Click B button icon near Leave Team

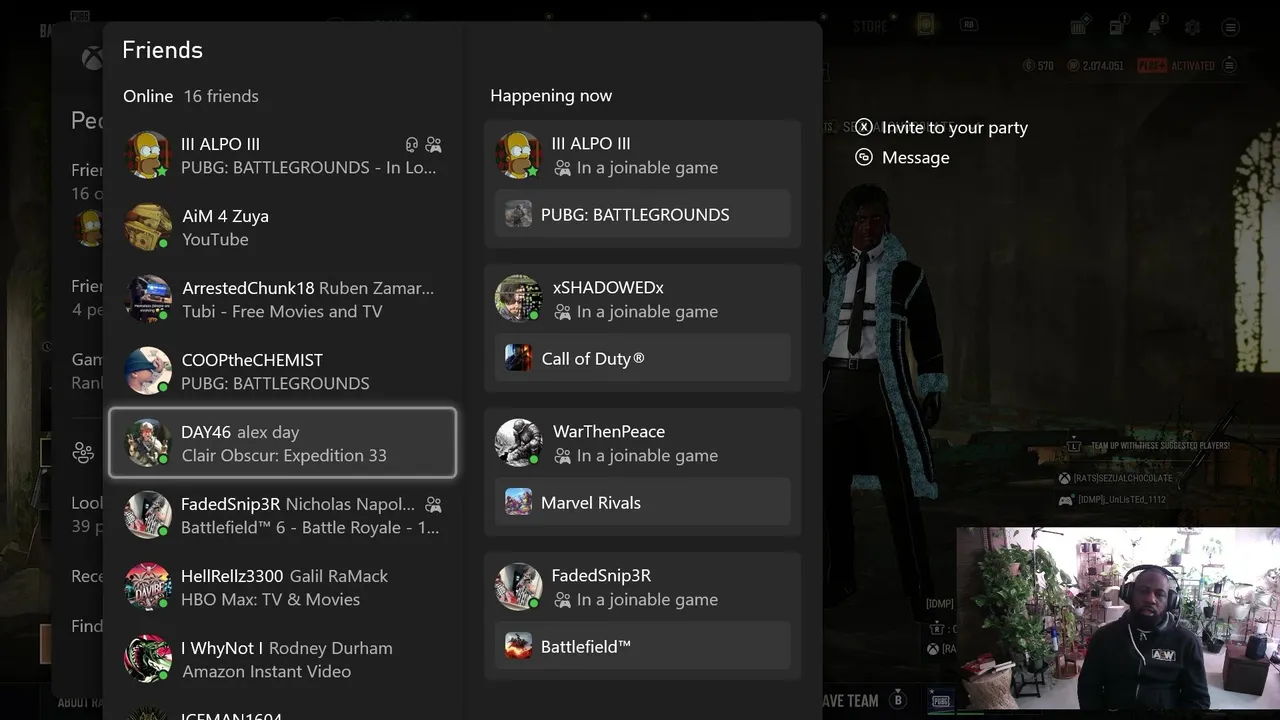pyautogui.click(x=898, y=700)
